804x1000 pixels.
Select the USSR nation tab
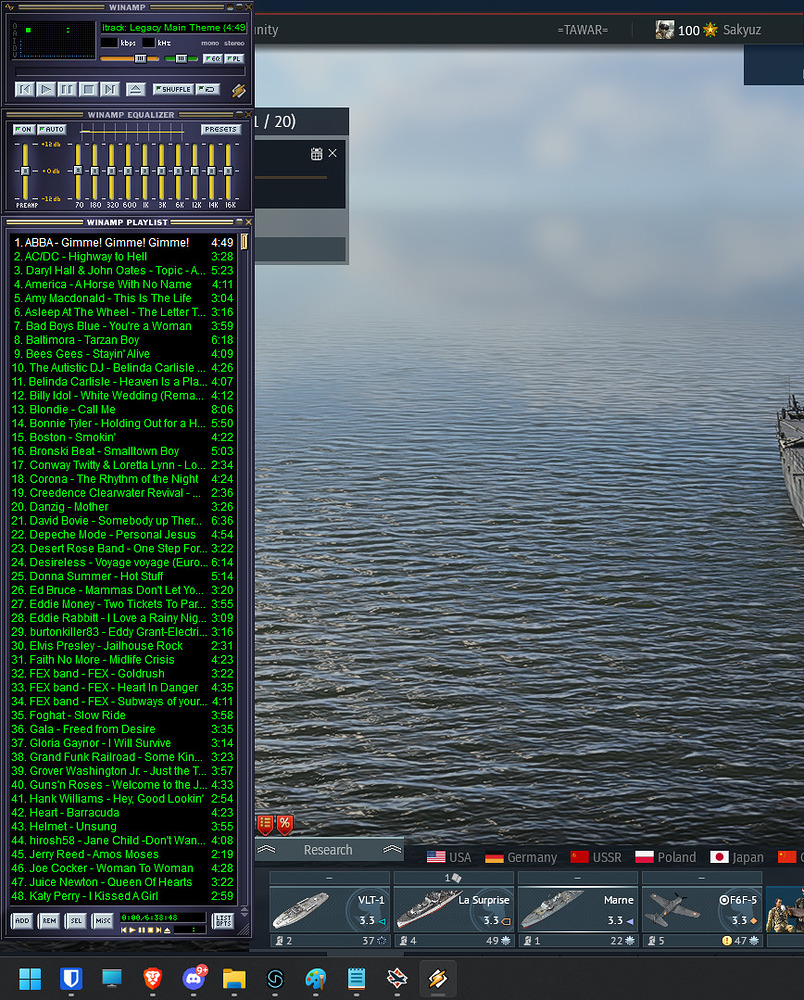coord(595,857)
